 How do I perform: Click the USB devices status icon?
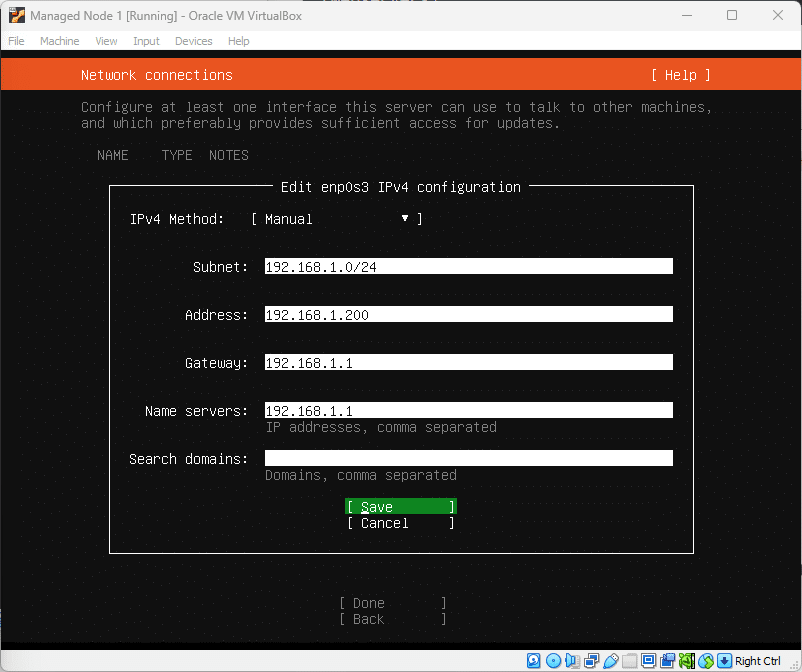610,661
